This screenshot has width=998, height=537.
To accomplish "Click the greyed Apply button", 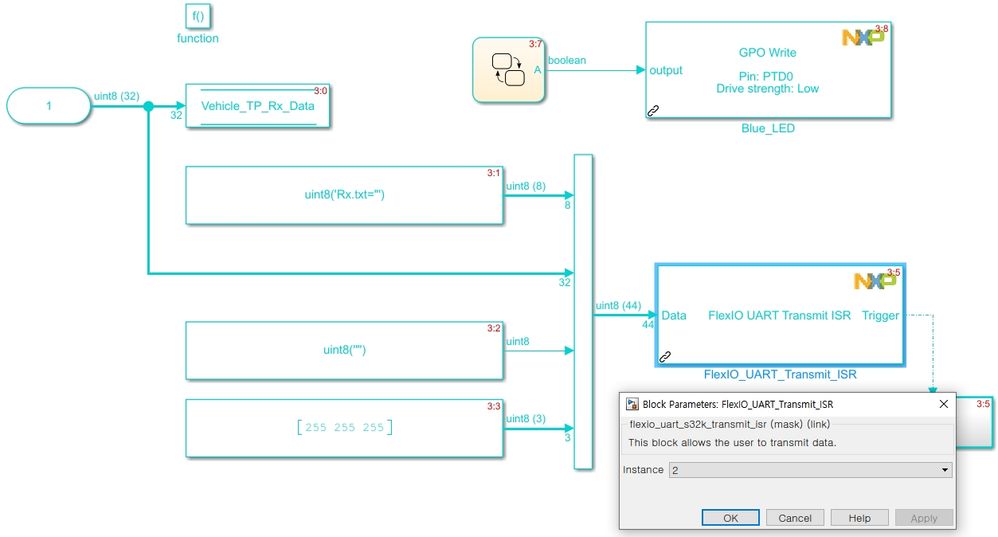I will click(924, 518).
